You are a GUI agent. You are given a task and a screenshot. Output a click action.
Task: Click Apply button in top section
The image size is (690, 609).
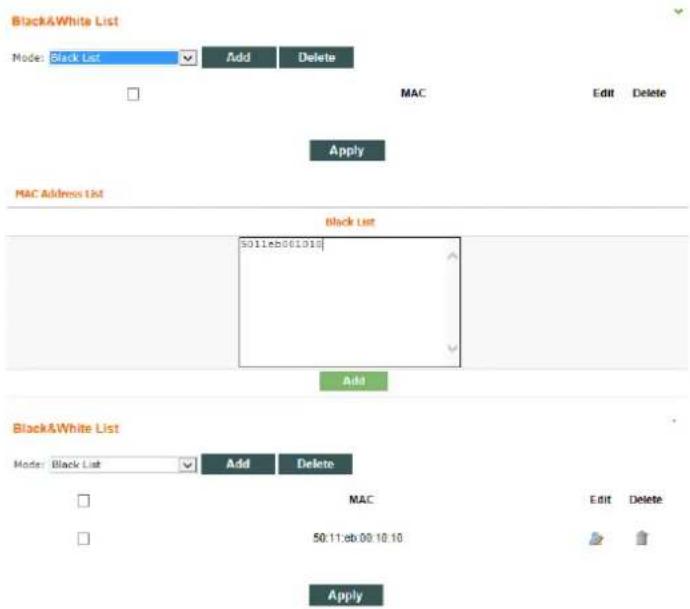(347, 150)
